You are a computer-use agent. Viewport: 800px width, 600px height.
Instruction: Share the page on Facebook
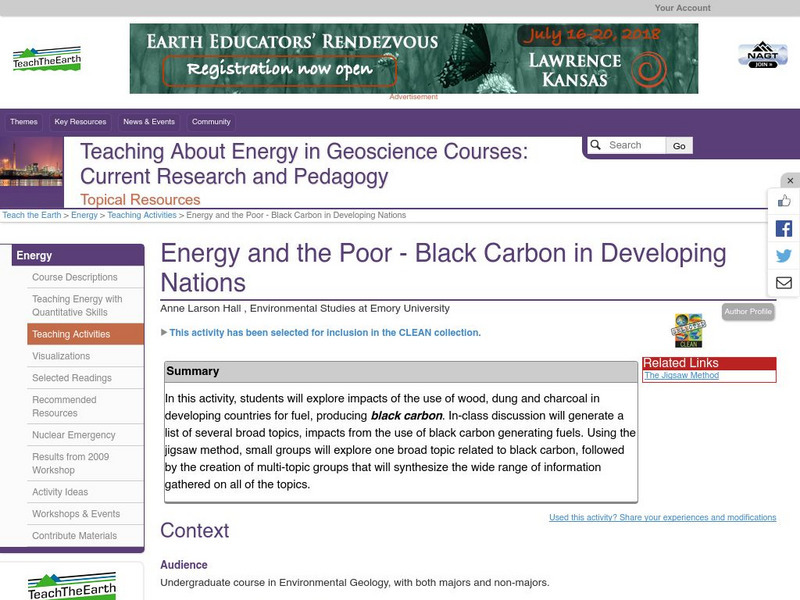(786, 226)
